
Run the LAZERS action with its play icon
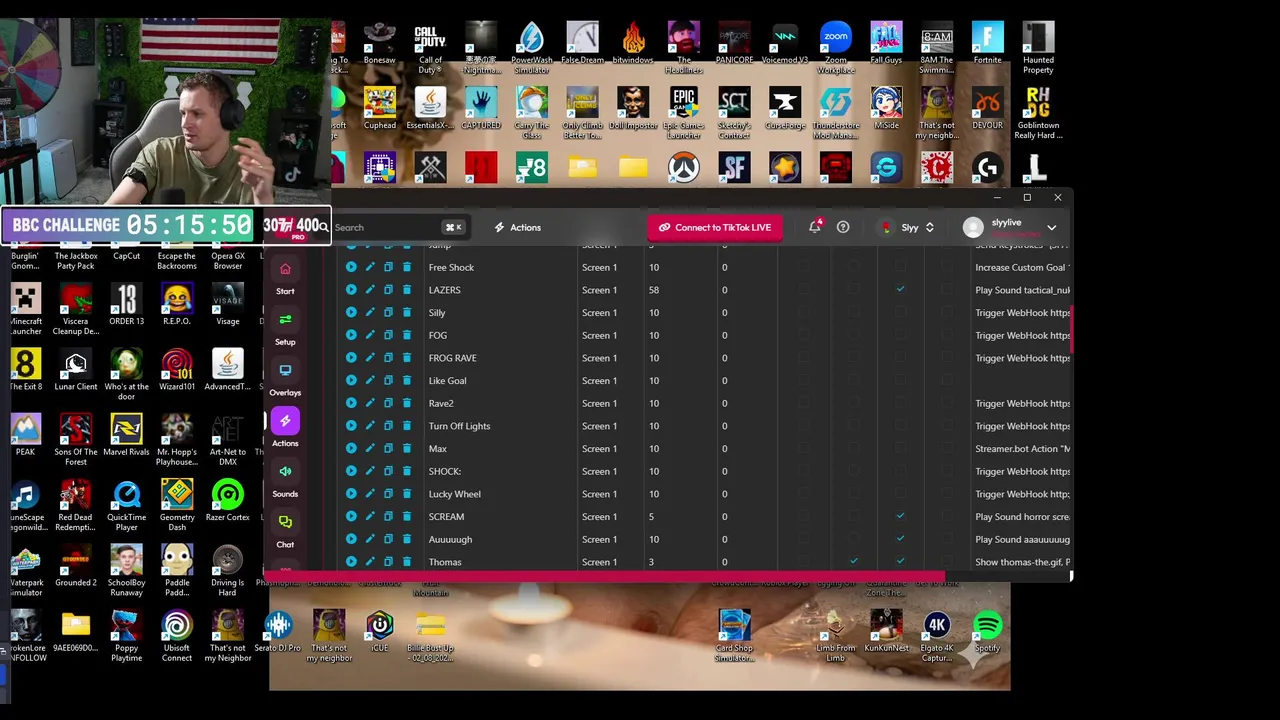click(351, 290)
